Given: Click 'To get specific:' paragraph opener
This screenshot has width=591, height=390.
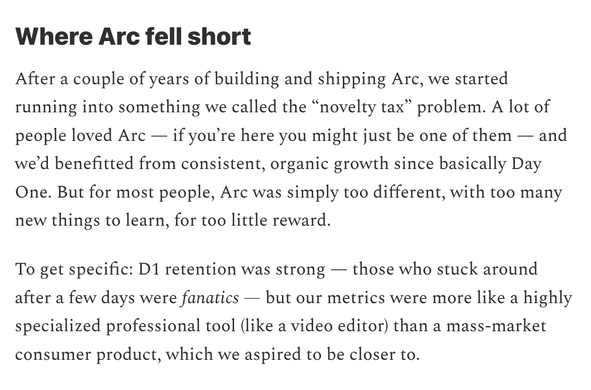Looking at the screenshot, I should pos(74,269).
